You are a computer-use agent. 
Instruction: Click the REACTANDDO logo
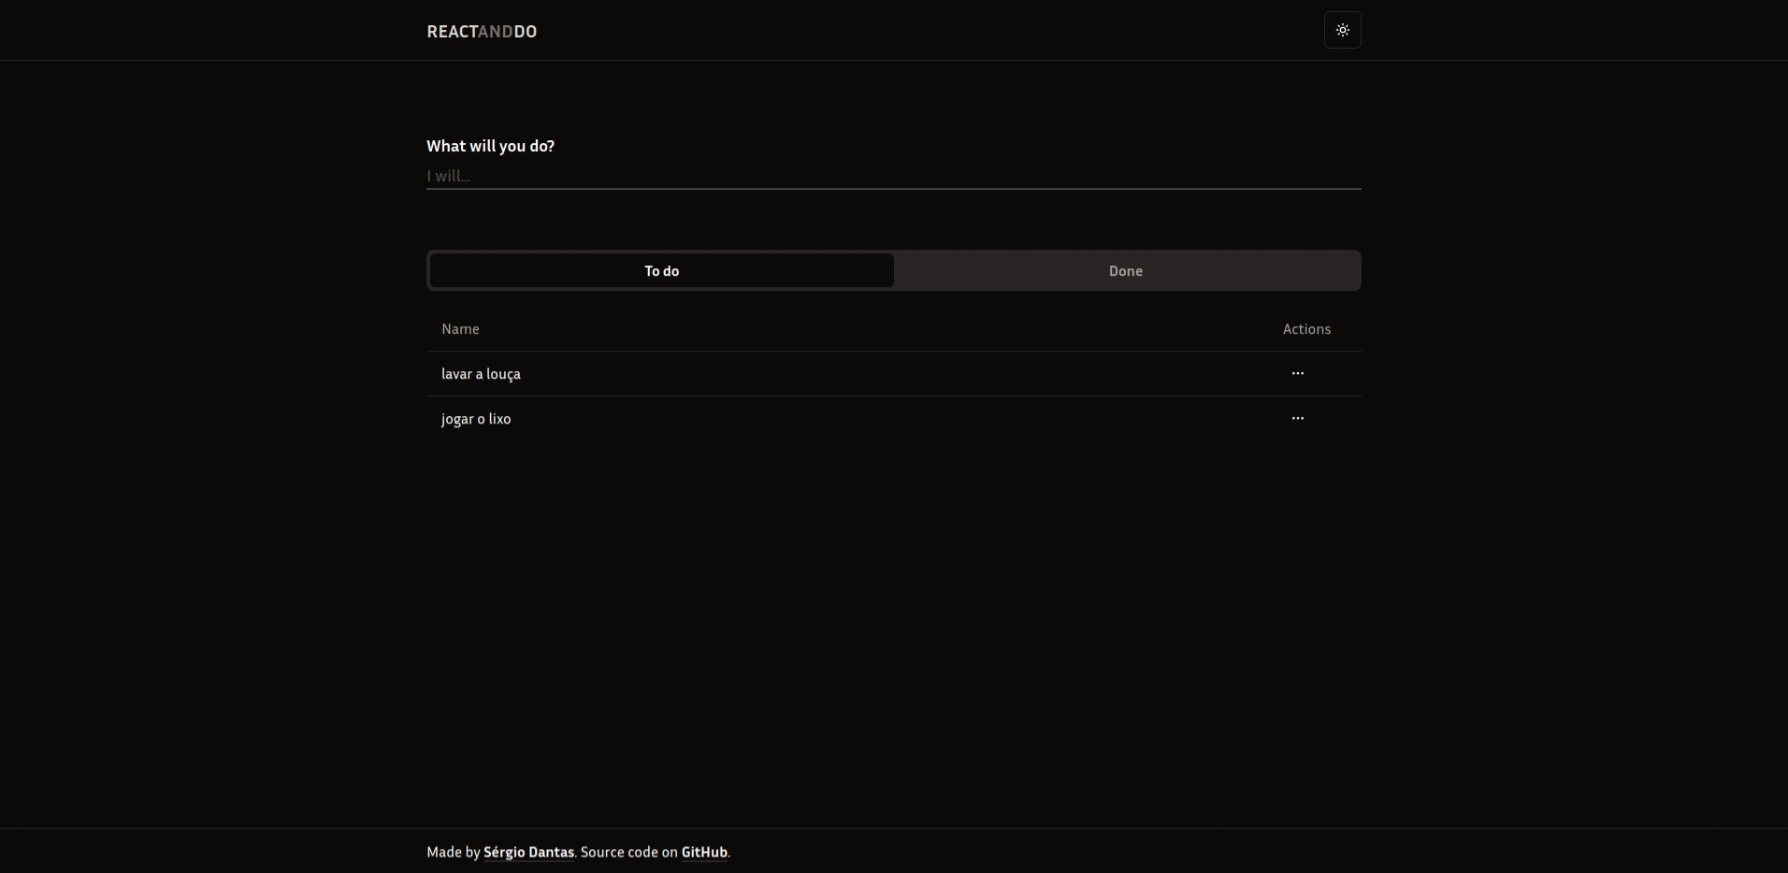pos(481,32)
